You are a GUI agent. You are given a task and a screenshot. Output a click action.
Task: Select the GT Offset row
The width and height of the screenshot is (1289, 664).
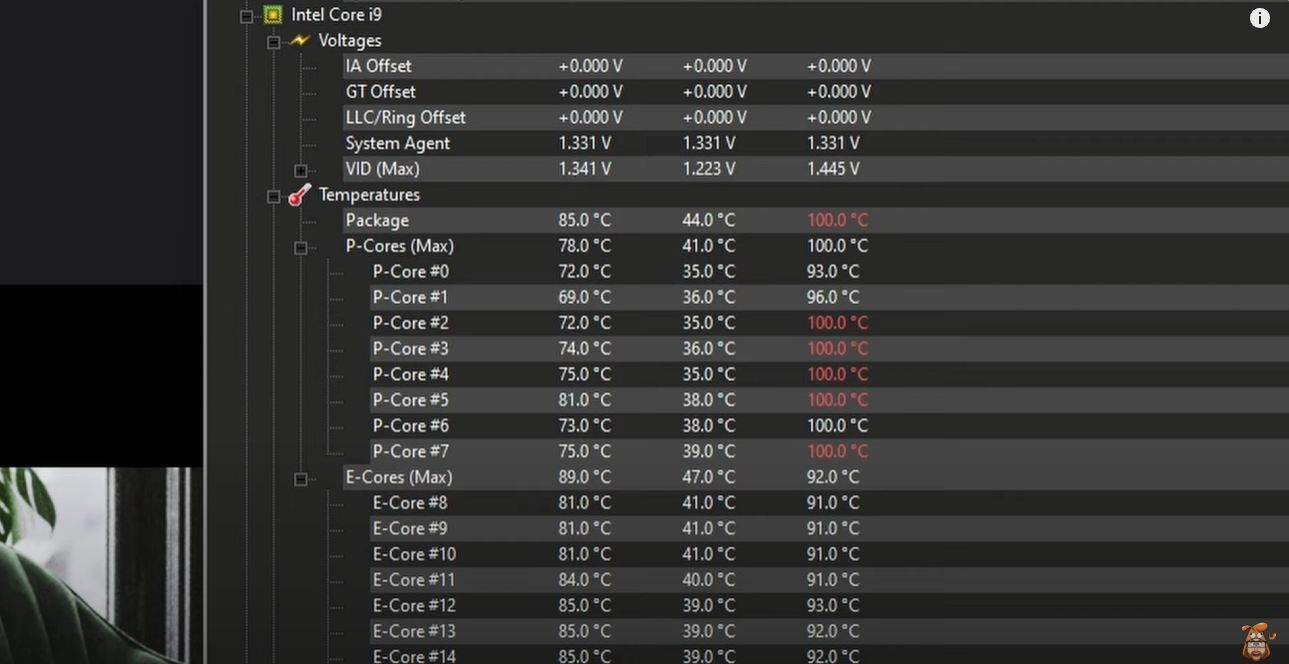click(x=814, y=92)
